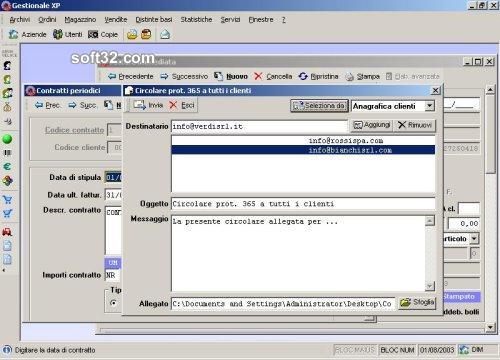Click Stampa printer icon in background toolbar
Screen dimensions: 500x360
coord(349,77)
